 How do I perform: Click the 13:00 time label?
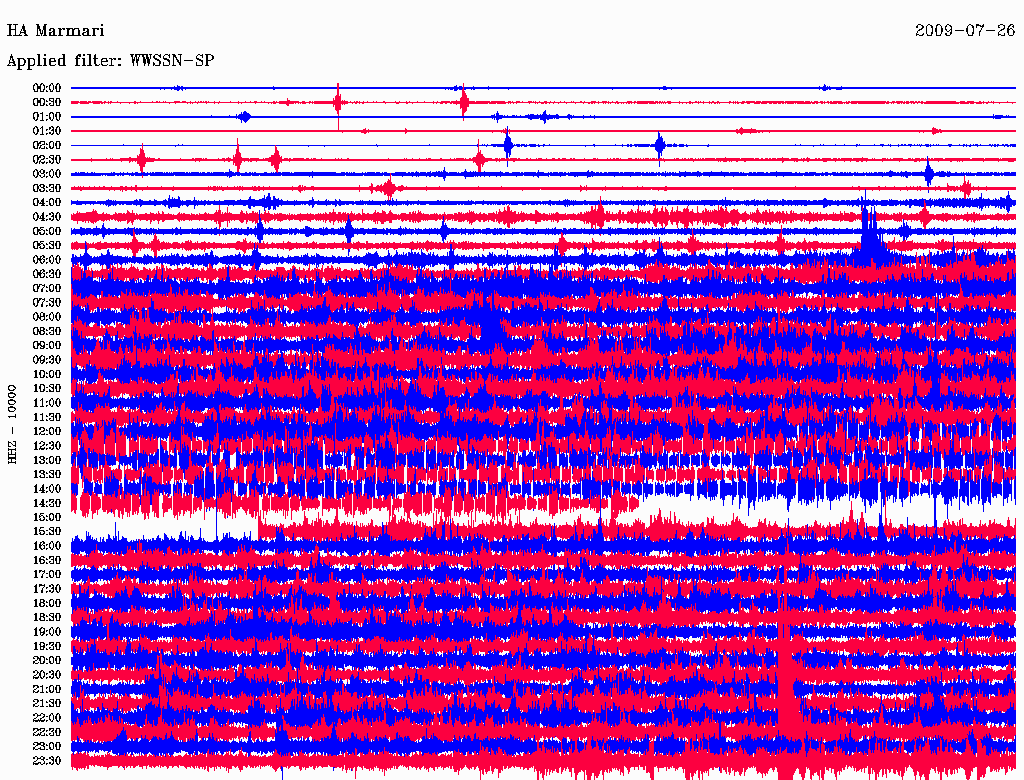tap(47, 461)
